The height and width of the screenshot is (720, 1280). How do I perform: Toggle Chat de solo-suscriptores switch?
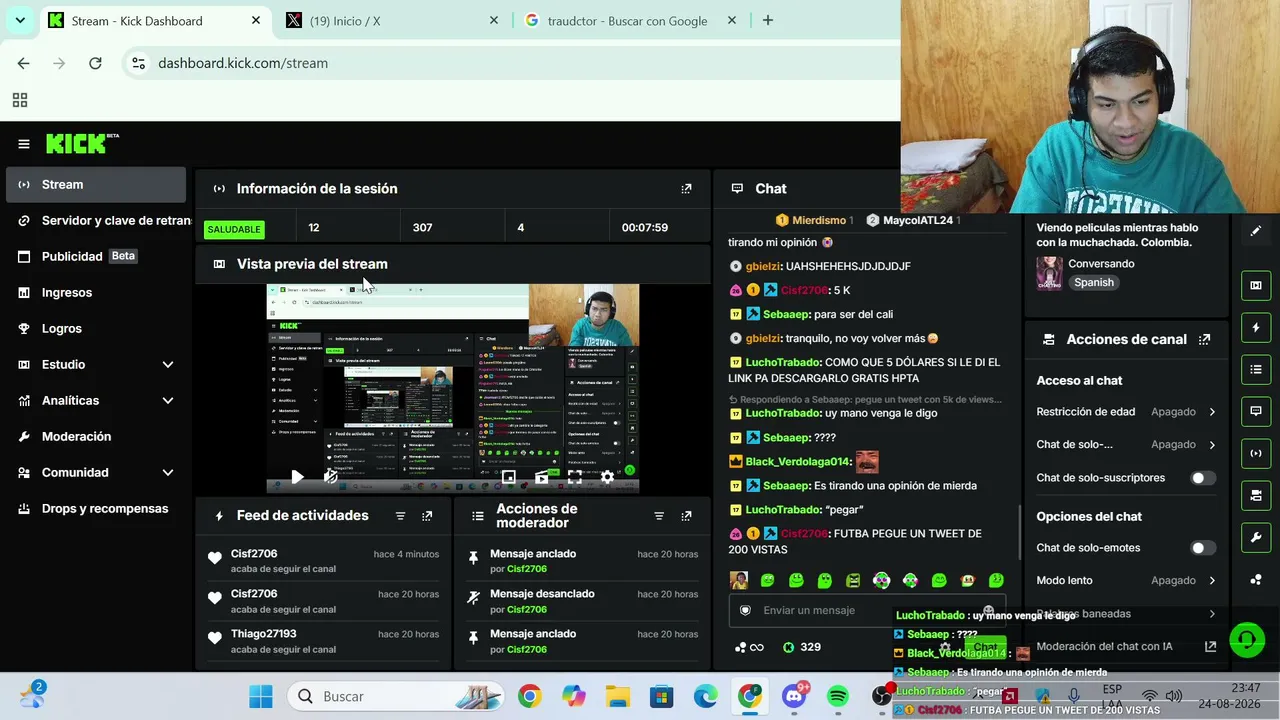click(x=1203, y=478)
